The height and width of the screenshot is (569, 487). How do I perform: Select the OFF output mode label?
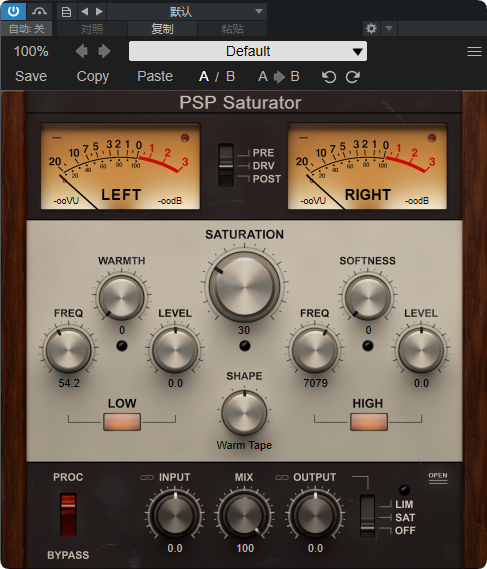(x=405, y=531)
